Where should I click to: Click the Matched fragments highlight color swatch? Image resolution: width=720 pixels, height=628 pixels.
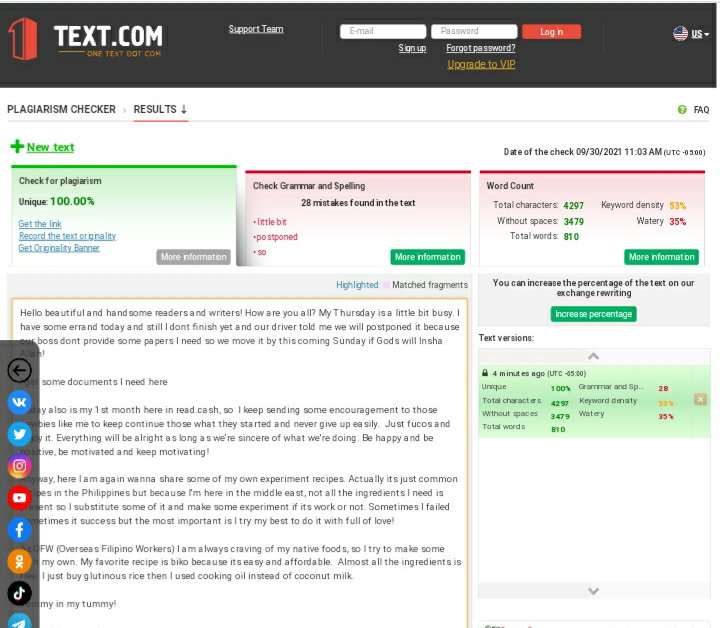(x=386, y=285)
